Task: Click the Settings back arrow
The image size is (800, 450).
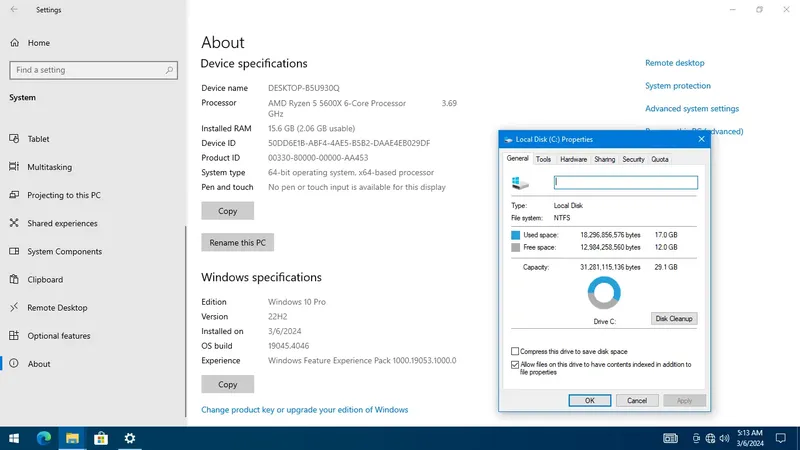Action: point(14,9)
